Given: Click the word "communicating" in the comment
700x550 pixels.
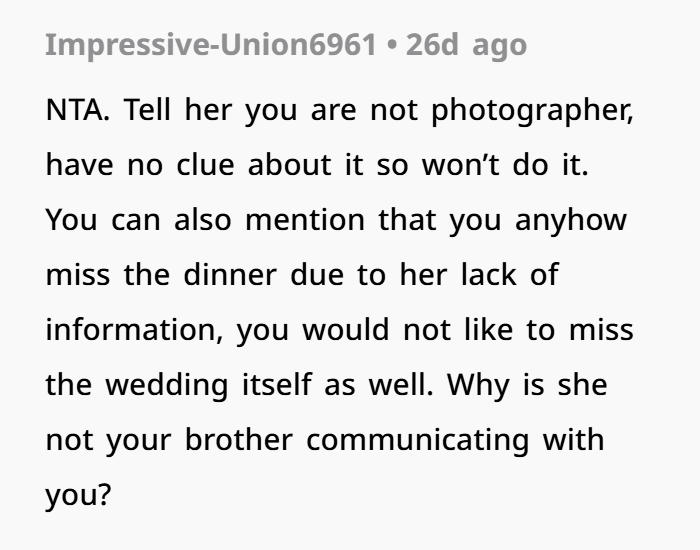Looking at the screenshot, I should [419, 439].
